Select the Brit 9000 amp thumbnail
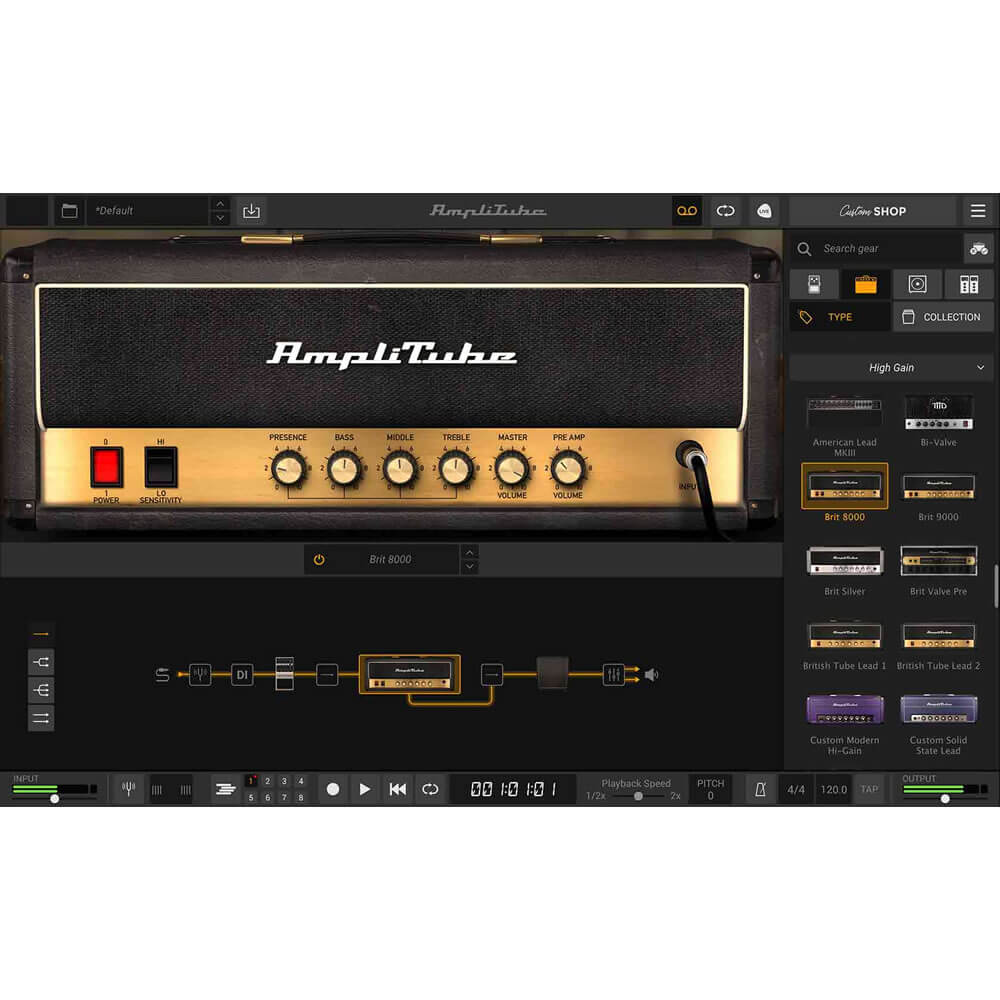This screenshot has width=1000, height=1000. [x=938, y=487]
